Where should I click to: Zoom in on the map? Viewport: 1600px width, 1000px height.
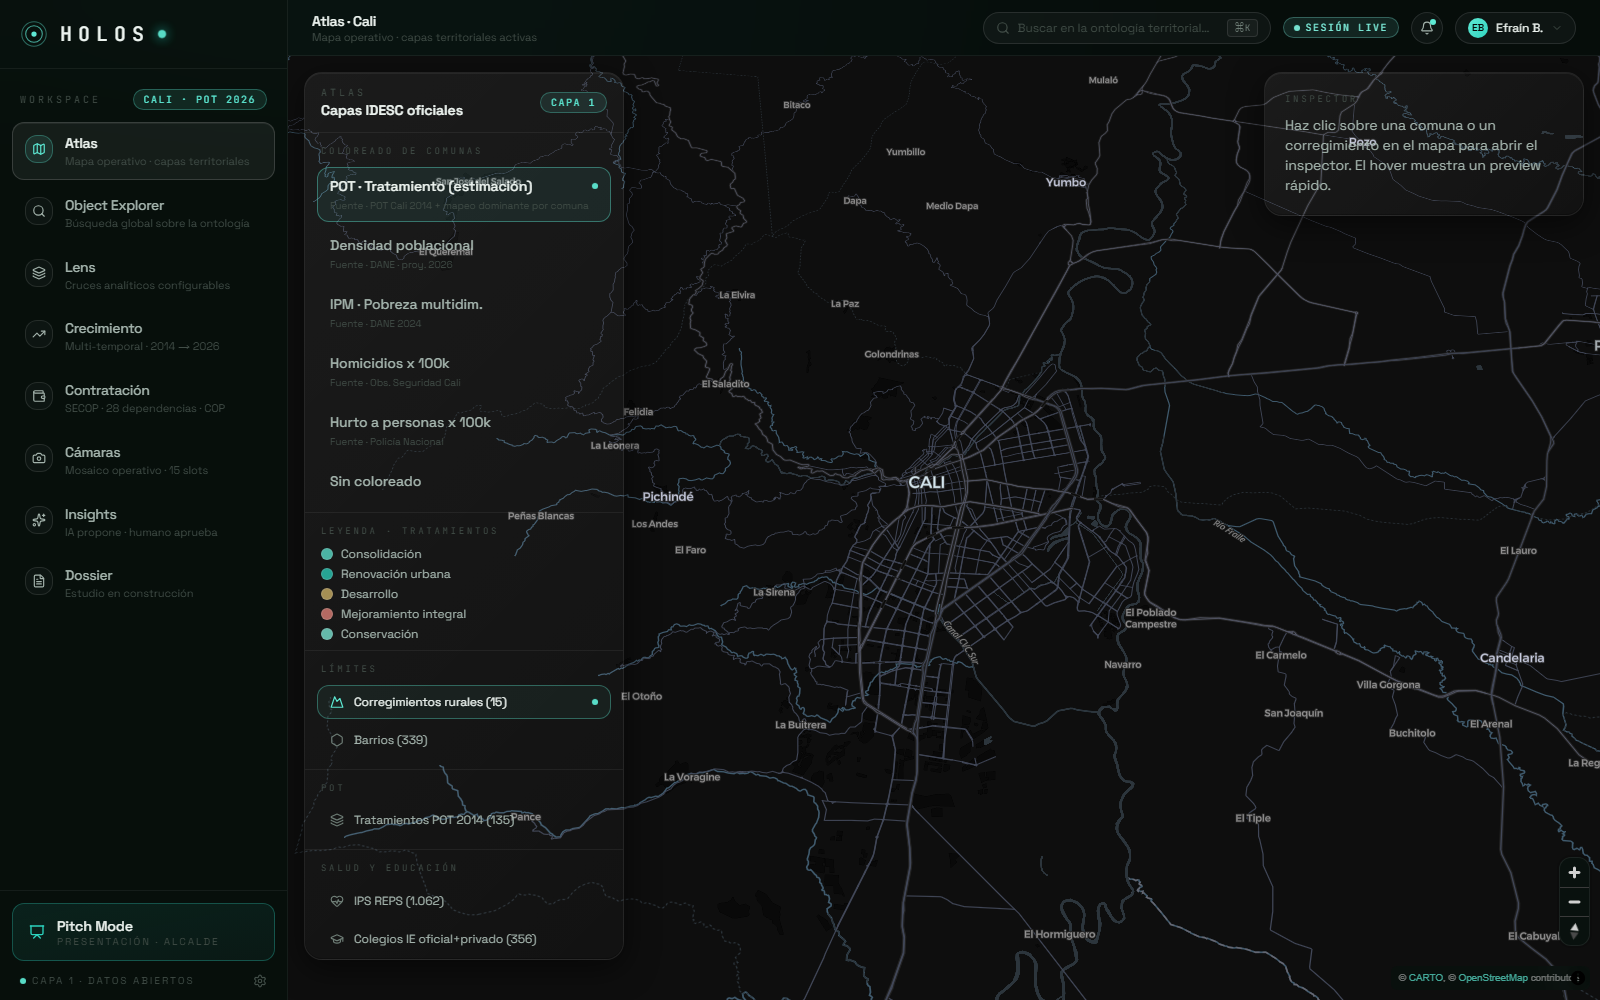(x=1574, y=873)
